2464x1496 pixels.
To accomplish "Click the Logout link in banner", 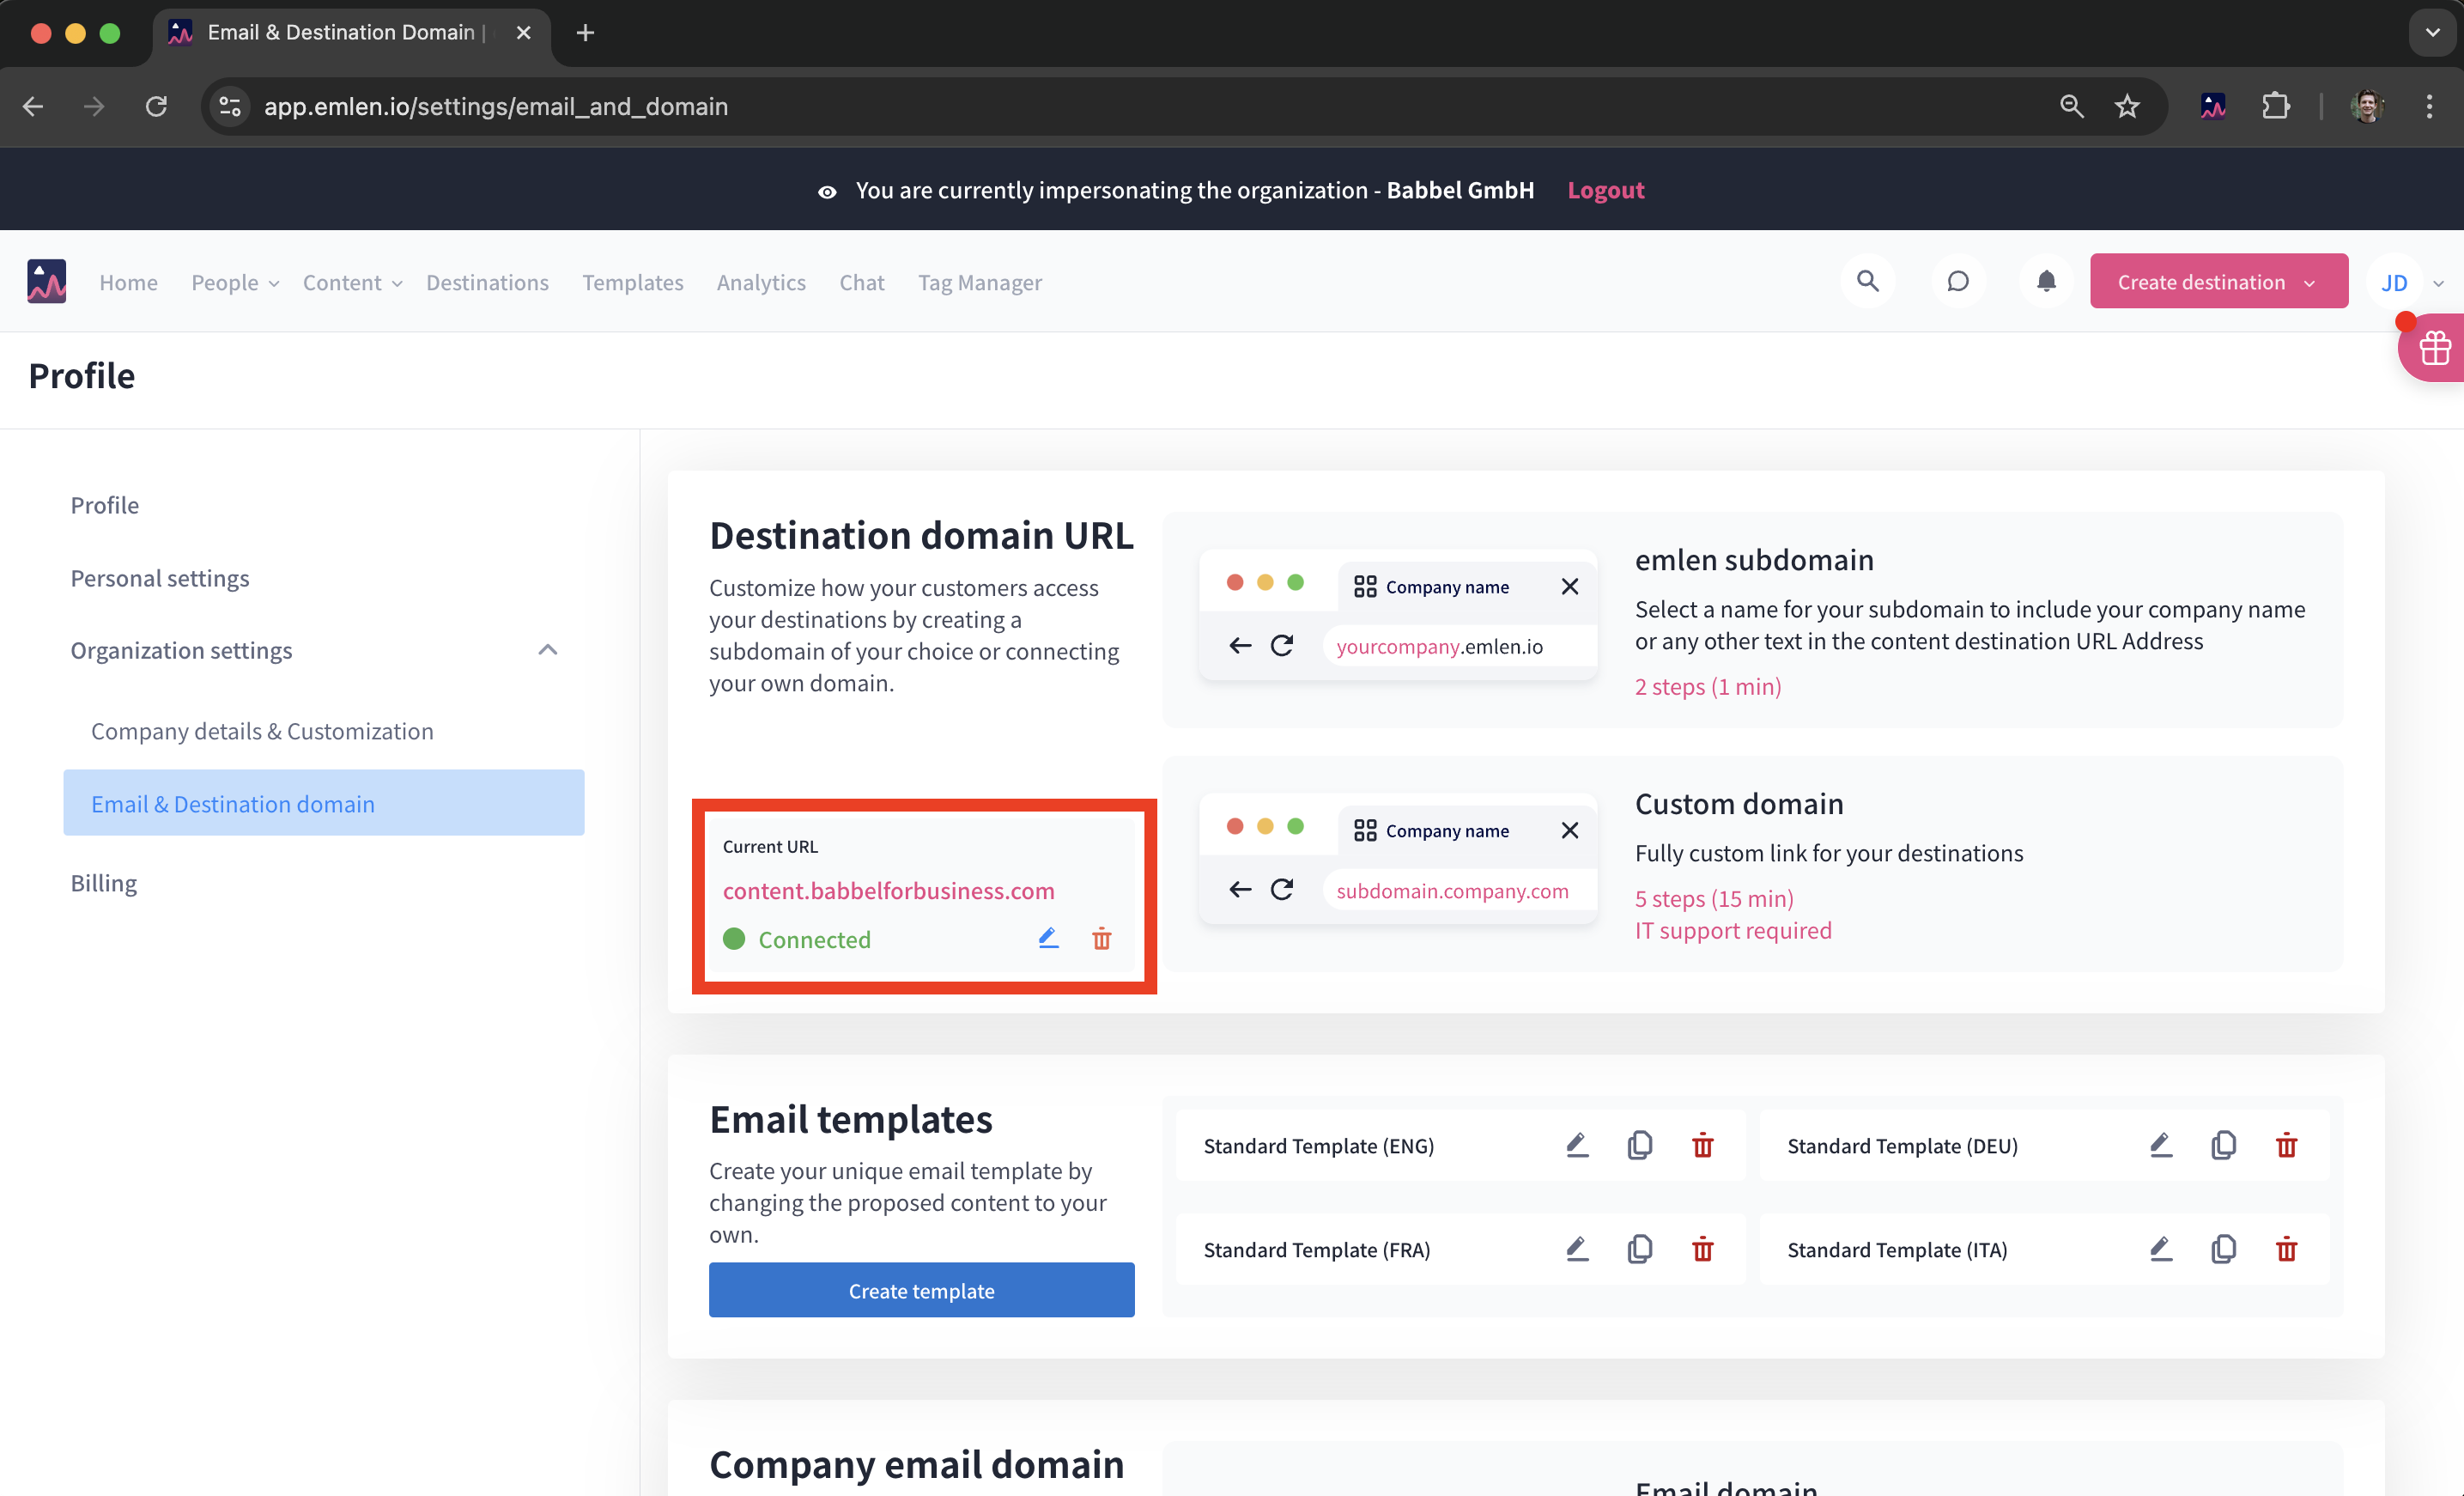I will click(x=1605, y=190).
